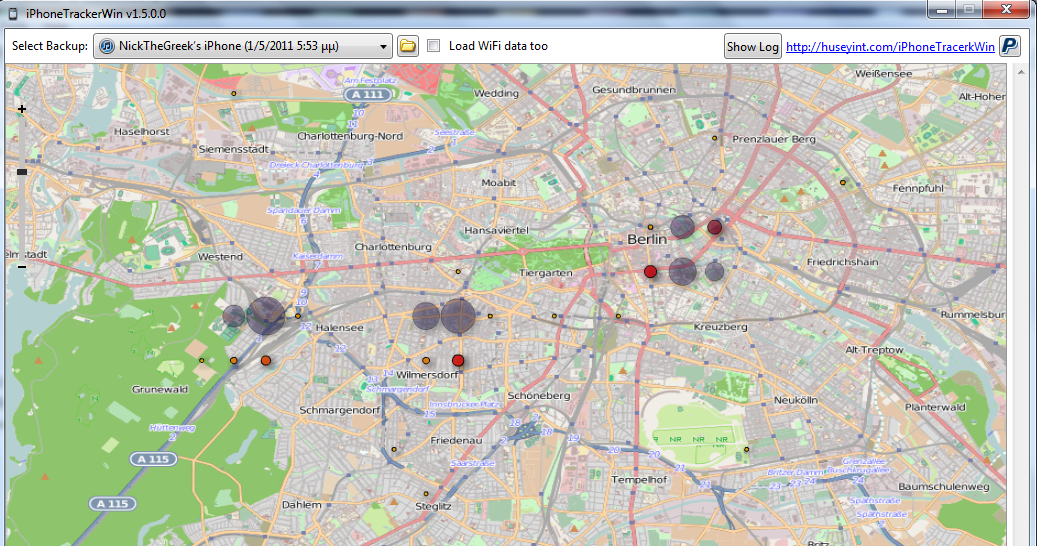Click the map zoom slider handle
This screenshot has height=546, width=1037.
(x=22, y=172)
